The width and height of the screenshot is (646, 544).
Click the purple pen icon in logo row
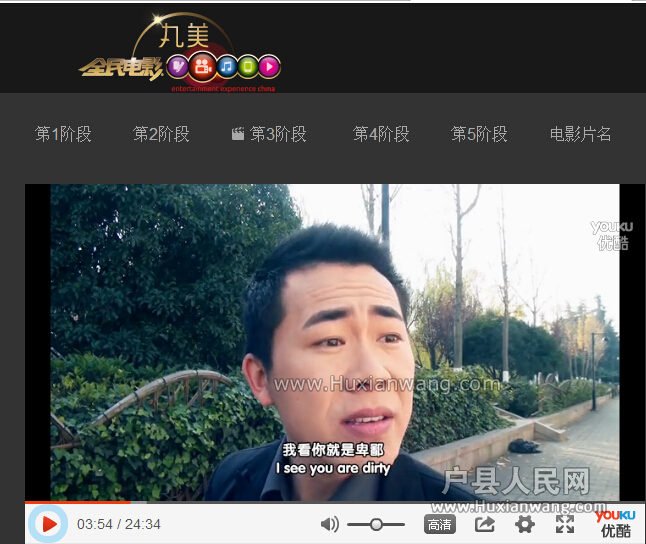pyautogui.click(x=178, y=66)
